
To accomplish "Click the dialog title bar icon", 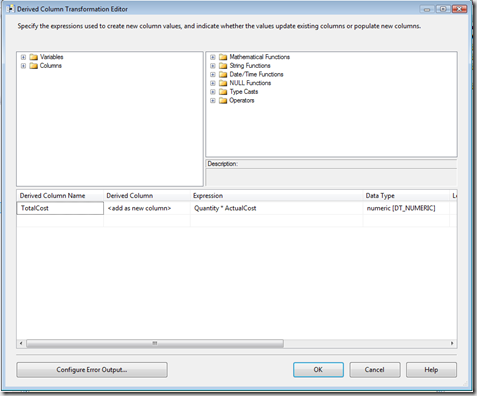I will click(10, 9).
